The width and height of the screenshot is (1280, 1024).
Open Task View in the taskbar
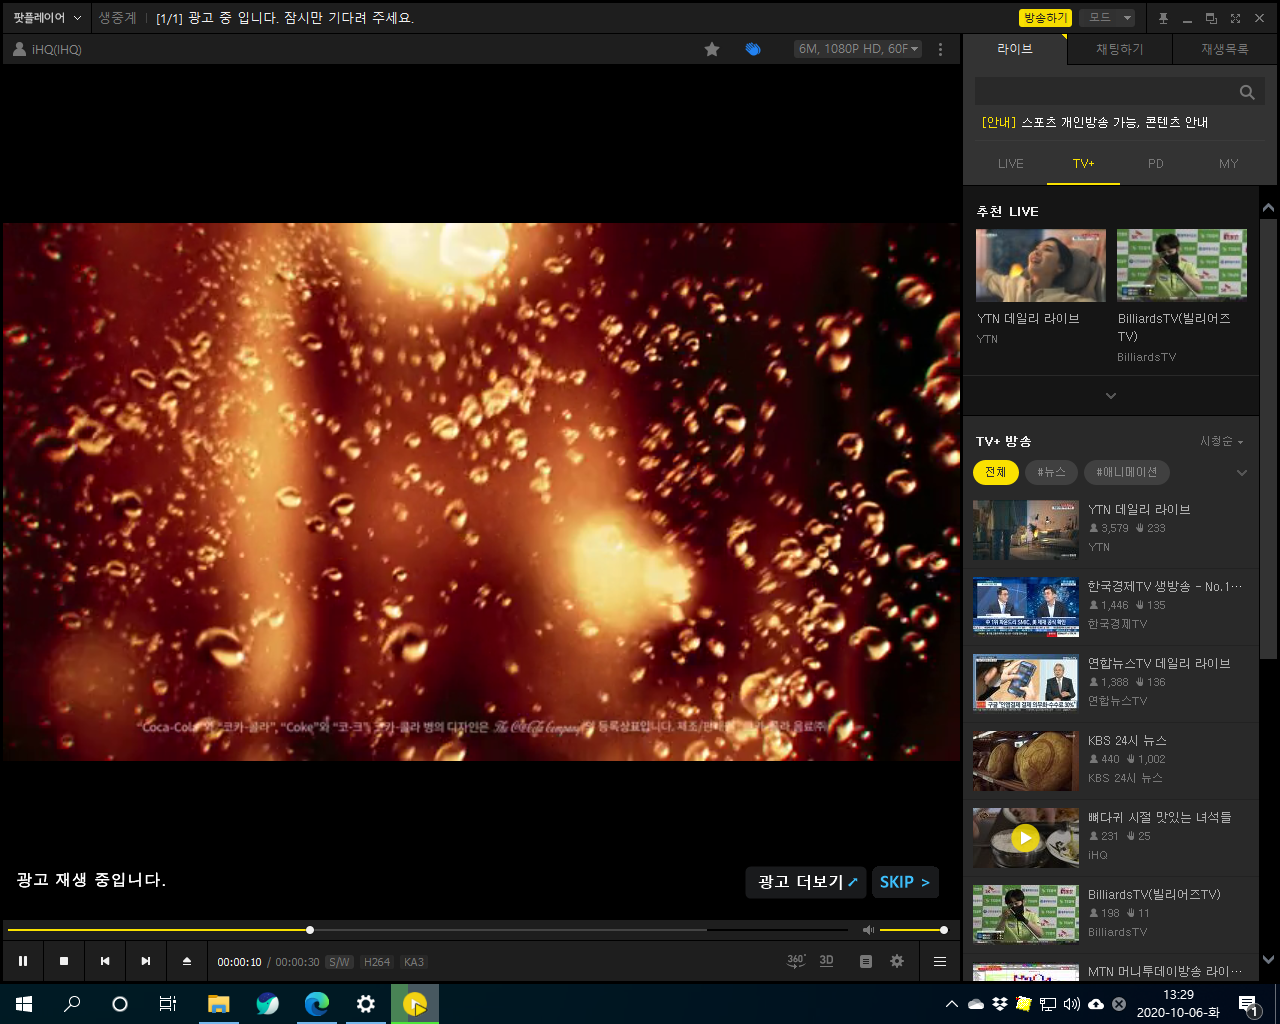(x=168, y=1004)
